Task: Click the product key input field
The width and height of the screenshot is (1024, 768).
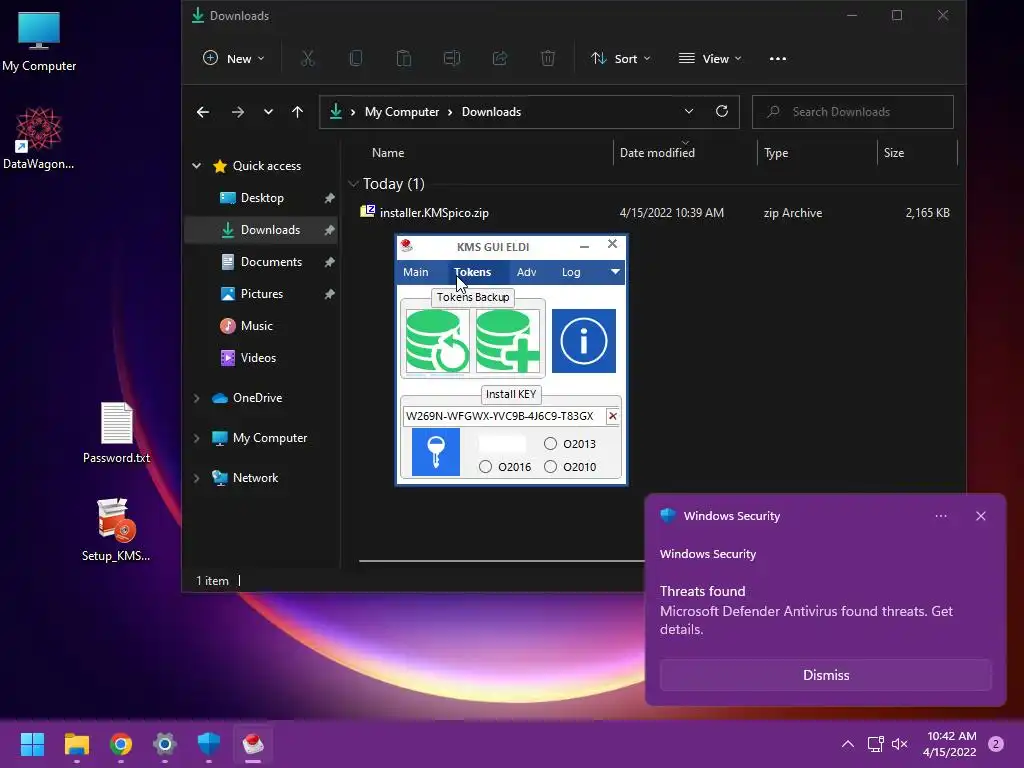Action: pos(504,416)
